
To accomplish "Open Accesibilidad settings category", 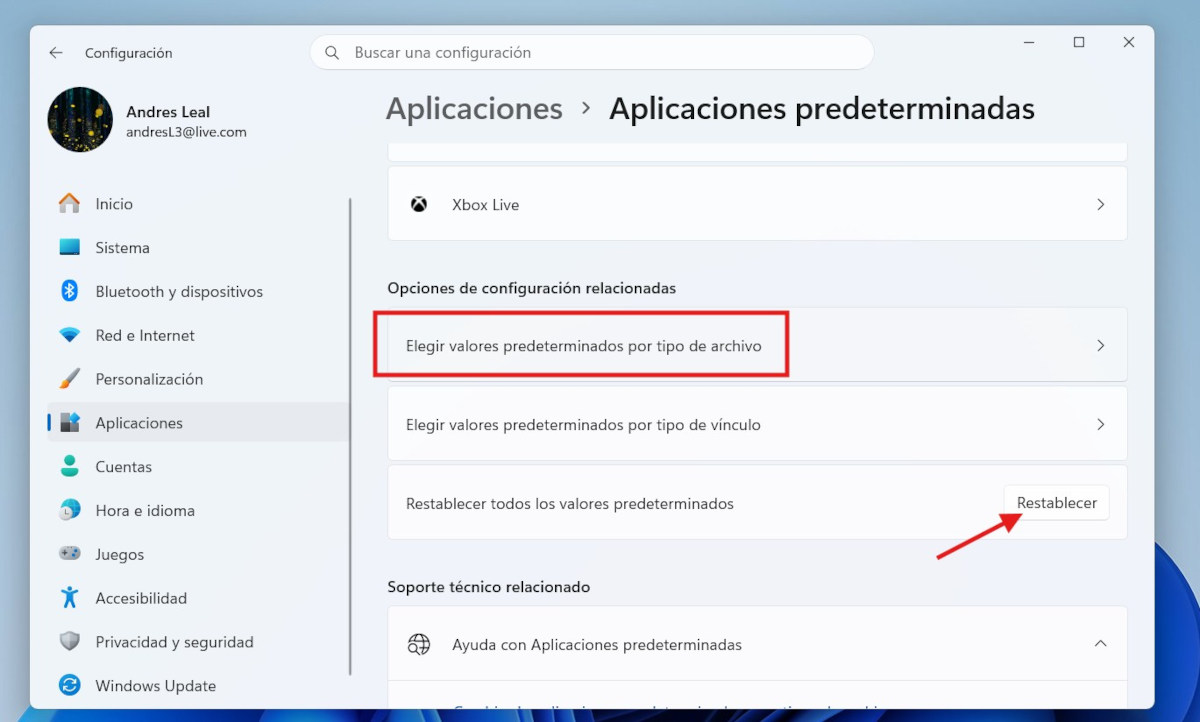I will coord(140,598).
